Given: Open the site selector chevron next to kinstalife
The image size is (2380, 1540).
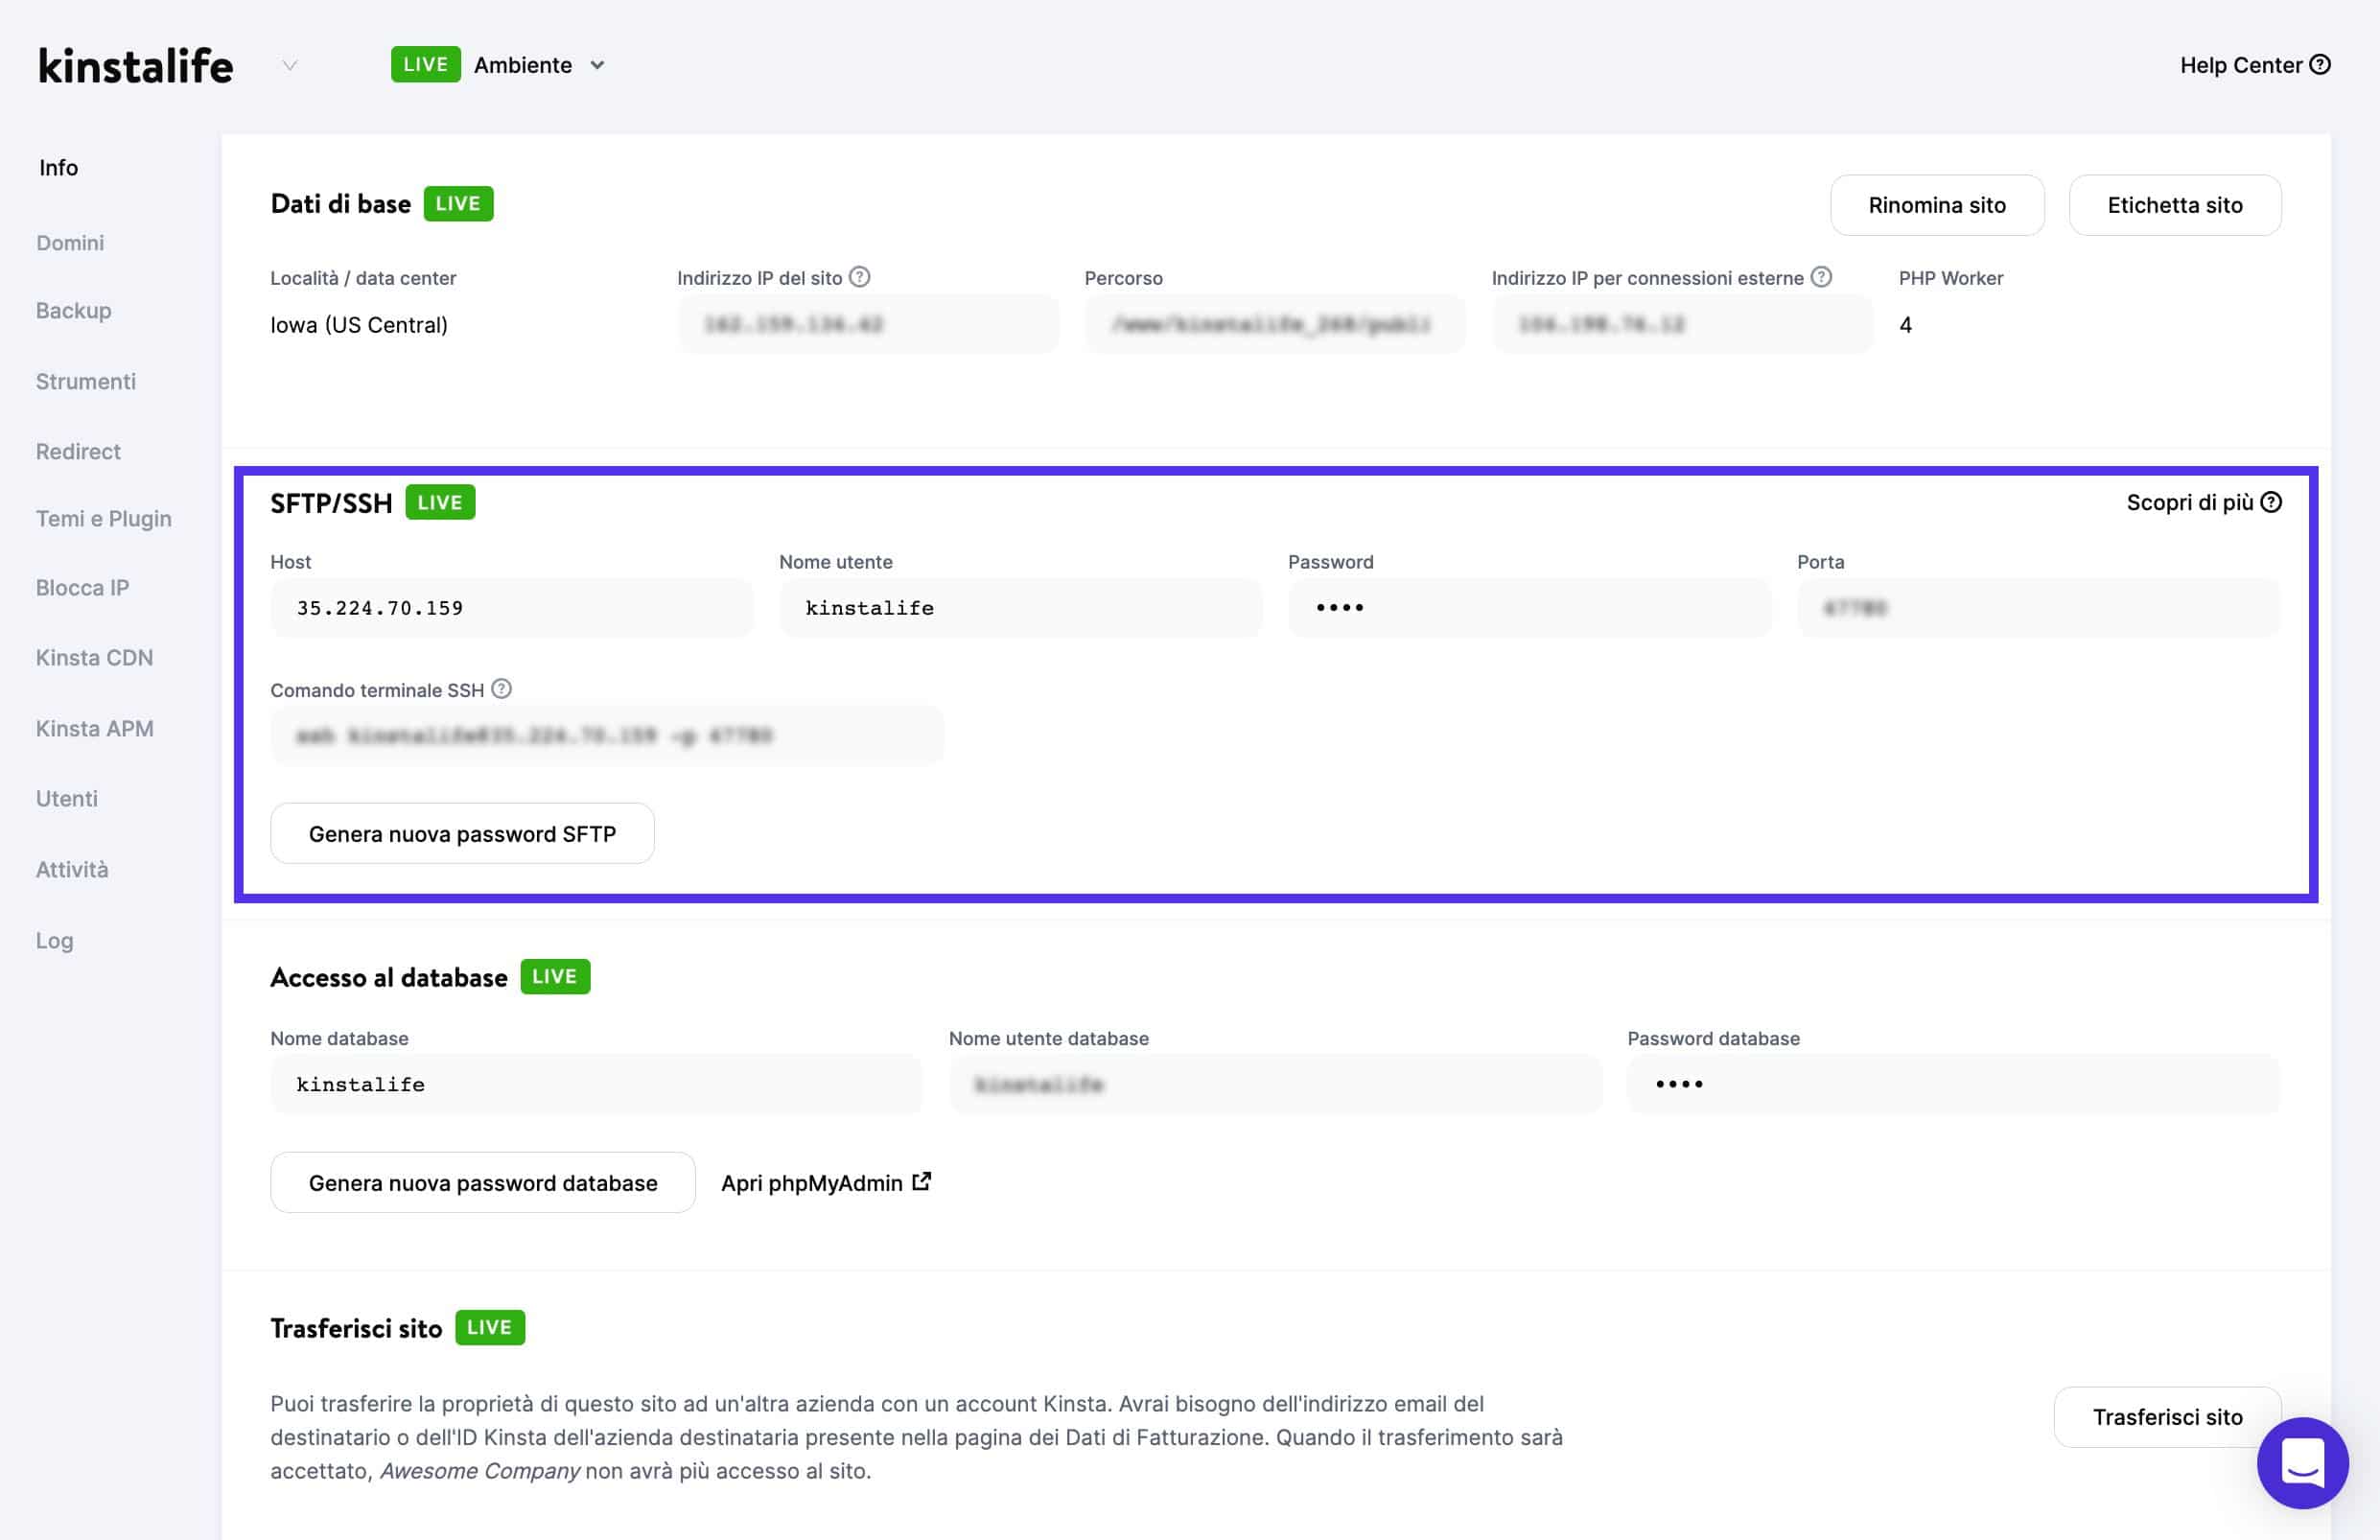Looking at the screenshot, I should pyautogui.click(x=289, y=65).
